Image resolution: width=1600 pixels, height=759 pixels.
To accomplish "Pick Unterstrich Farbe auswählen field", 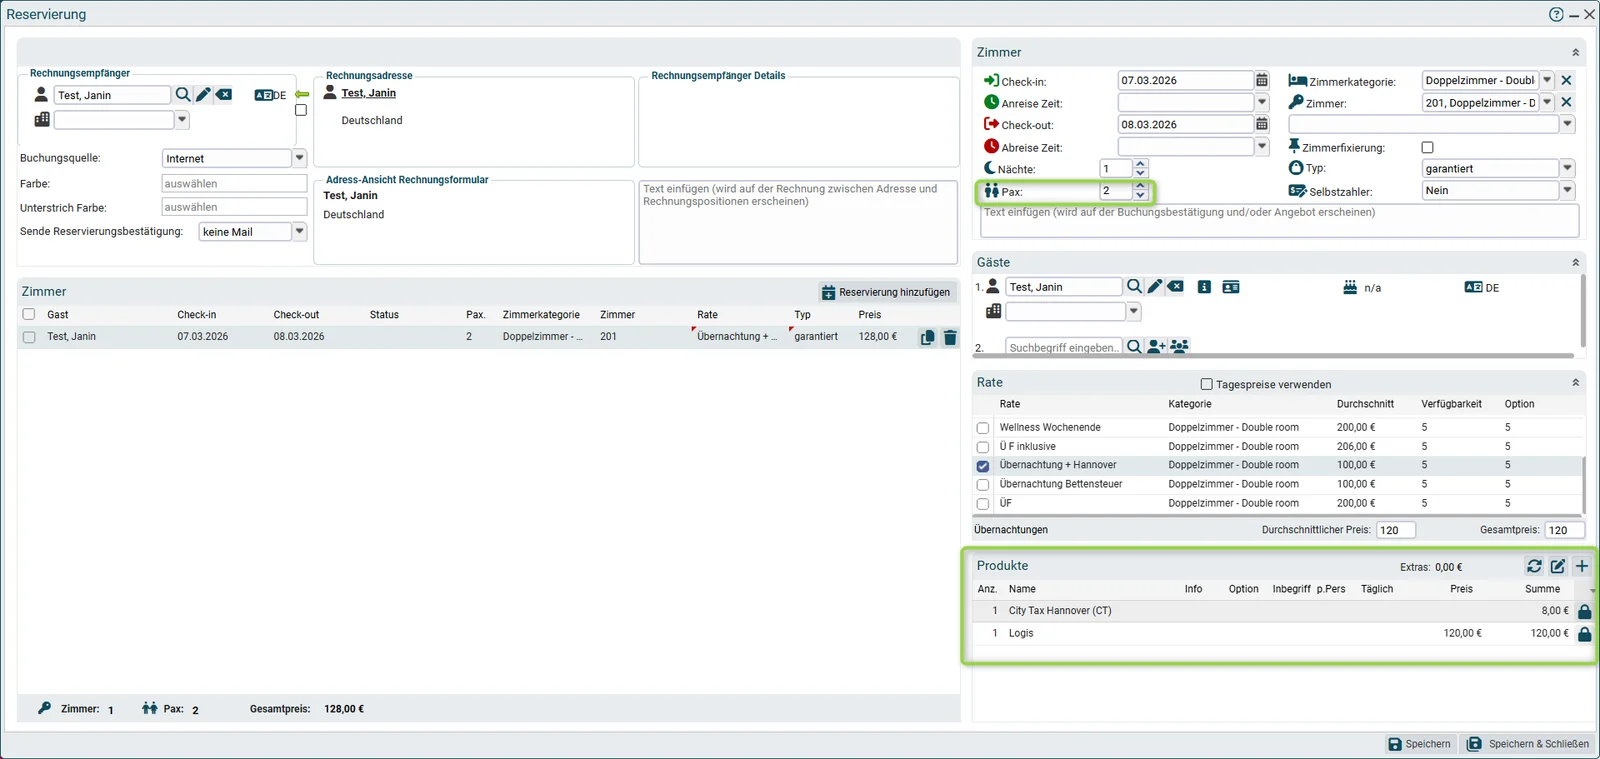I will (x=234, y=207).
